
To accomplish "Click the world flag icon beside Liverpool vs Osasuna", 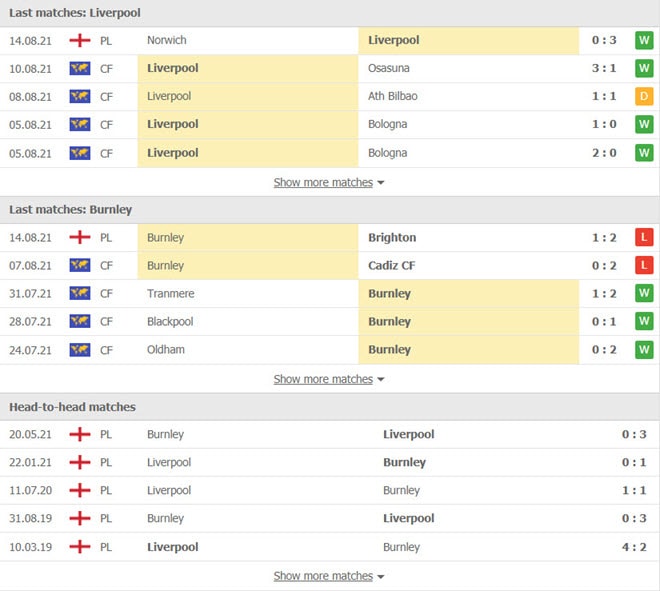I will 80,68.
